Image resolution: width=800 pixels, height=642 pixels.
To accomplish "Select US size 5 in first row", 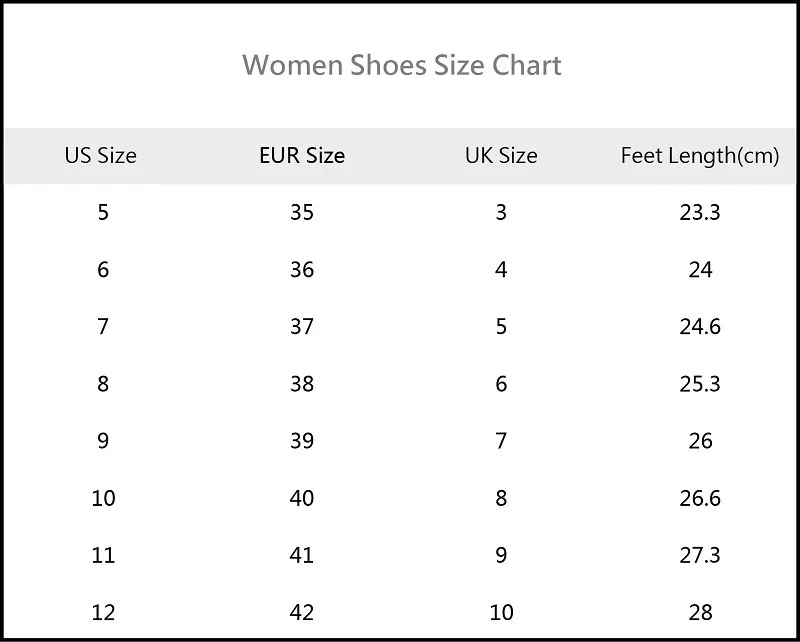I will pos(103,212).
